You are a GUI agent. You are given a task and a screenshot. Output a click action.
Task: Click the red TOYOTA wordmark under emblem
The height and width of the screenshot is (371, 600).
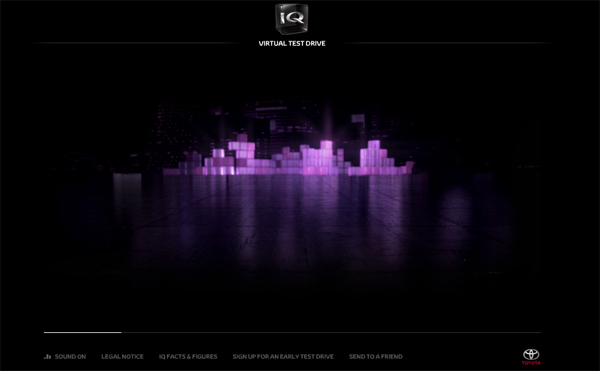(x=531, y=363)
